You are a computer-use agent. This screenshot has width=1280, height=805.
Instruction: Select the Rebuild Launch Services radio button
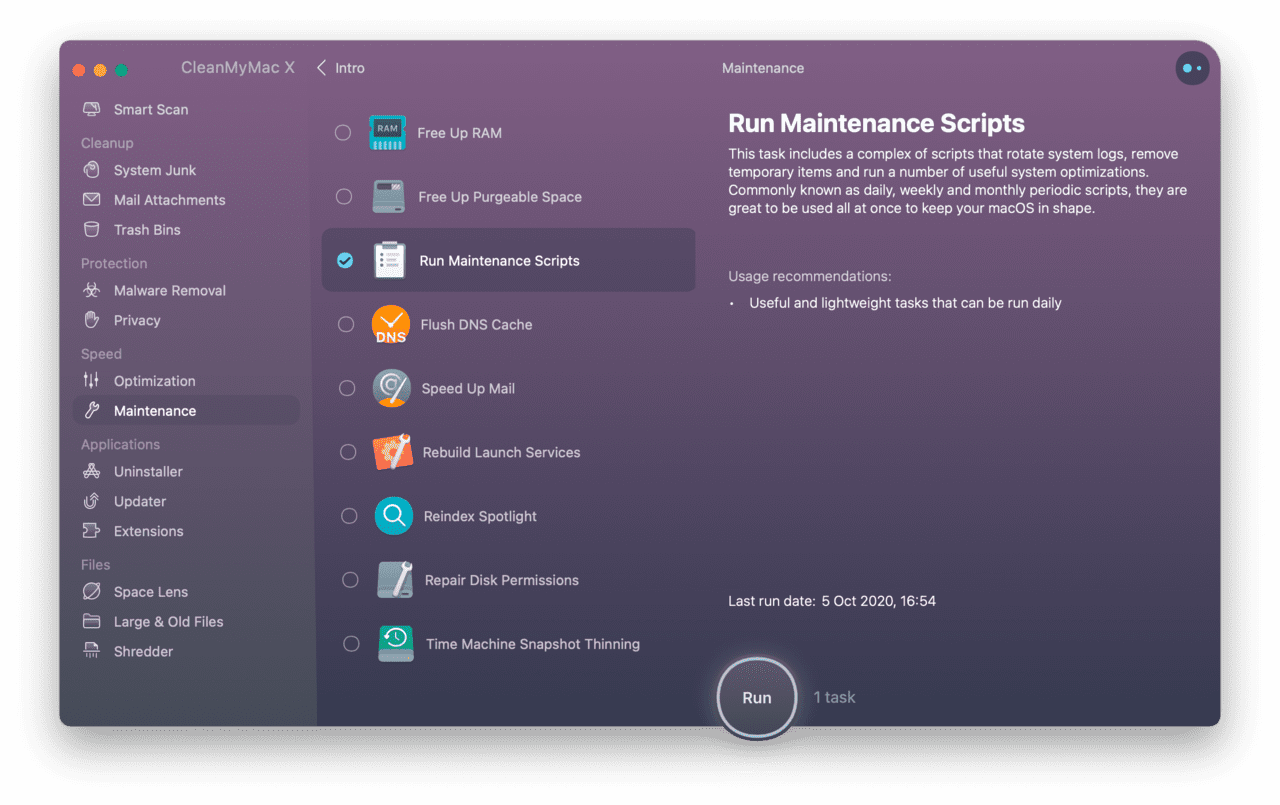pos(348,452)
